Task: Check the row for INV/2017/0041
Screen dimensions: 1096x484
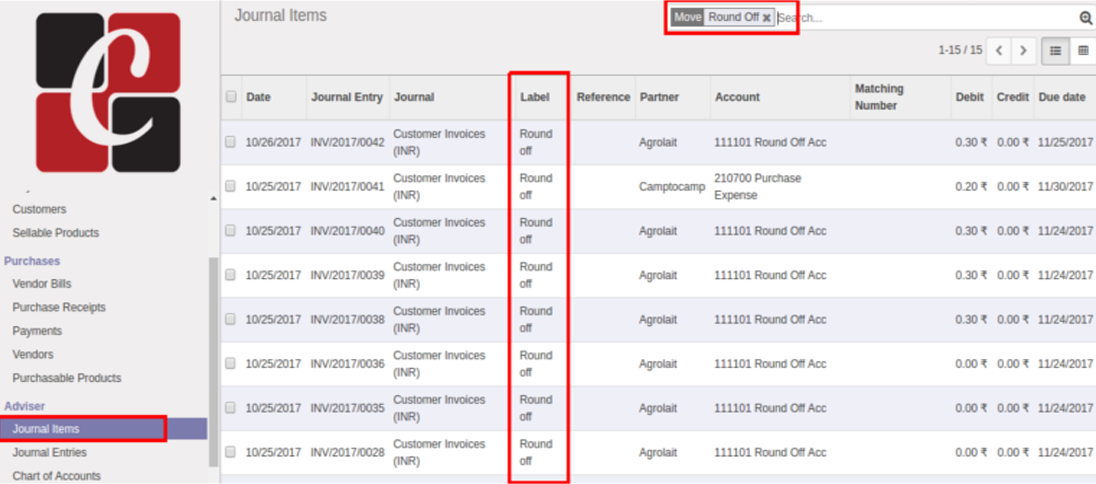Action: coord(231,186)
